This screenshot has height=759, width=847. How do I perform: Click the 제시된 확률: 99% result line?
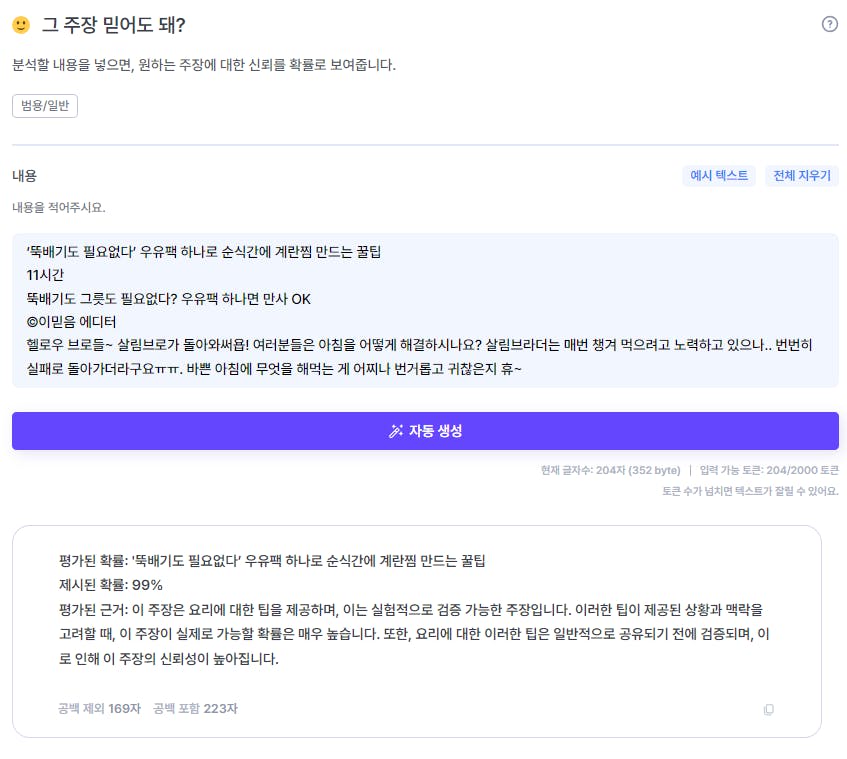[x=111, y=585]
